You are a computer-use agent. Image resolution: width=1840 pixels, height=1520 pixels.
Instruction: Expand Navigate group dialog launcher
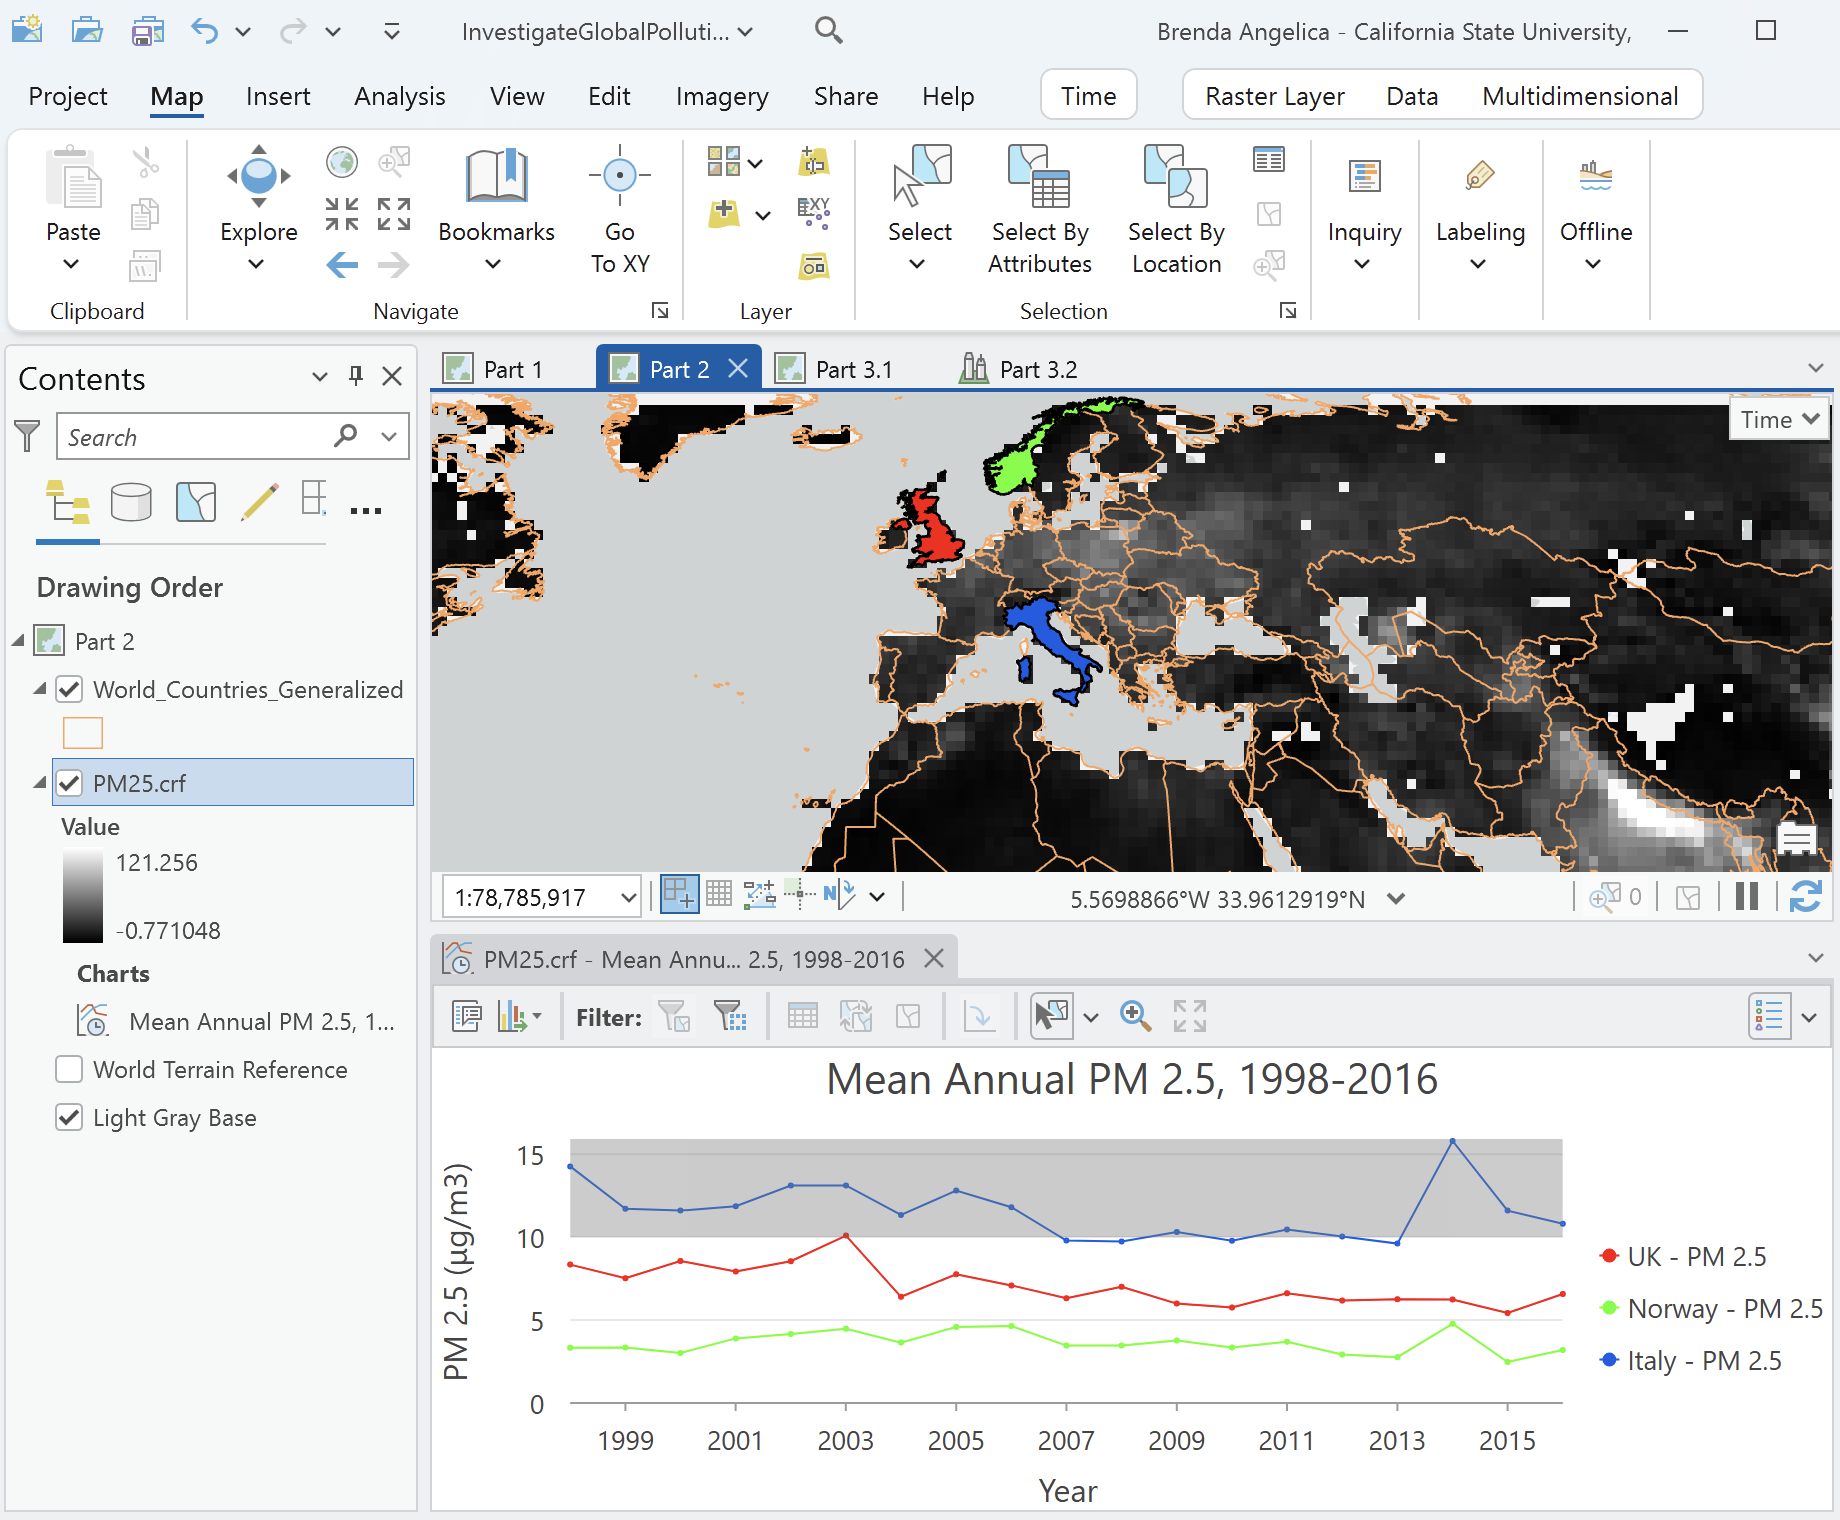(660, 310)
